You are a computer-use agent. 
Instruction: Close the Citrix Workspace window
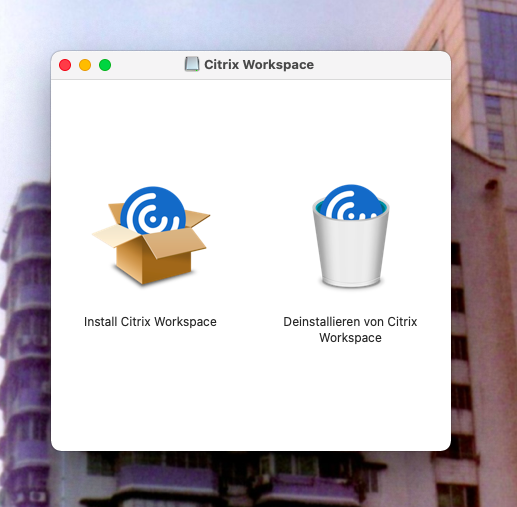click(x=65, y=65)
